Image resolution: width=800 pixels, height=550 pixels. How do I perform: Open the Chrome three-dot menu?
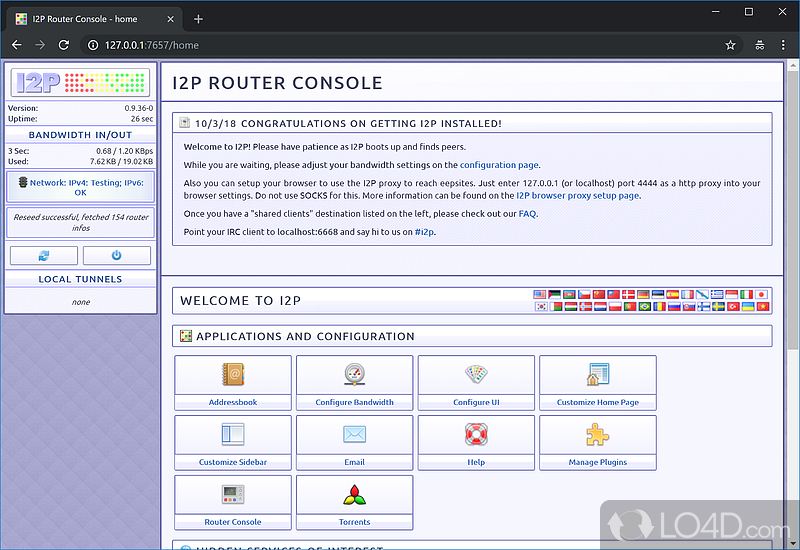[783, 45]
